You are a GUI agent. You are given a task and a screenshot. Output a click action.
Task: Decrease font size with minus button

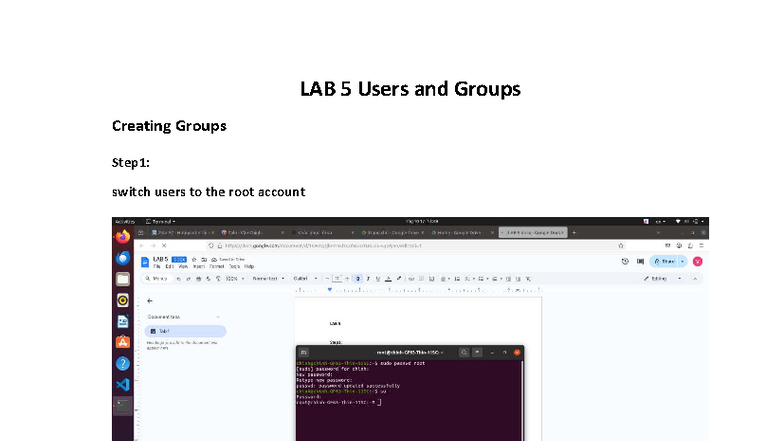(x=327, y=278)
